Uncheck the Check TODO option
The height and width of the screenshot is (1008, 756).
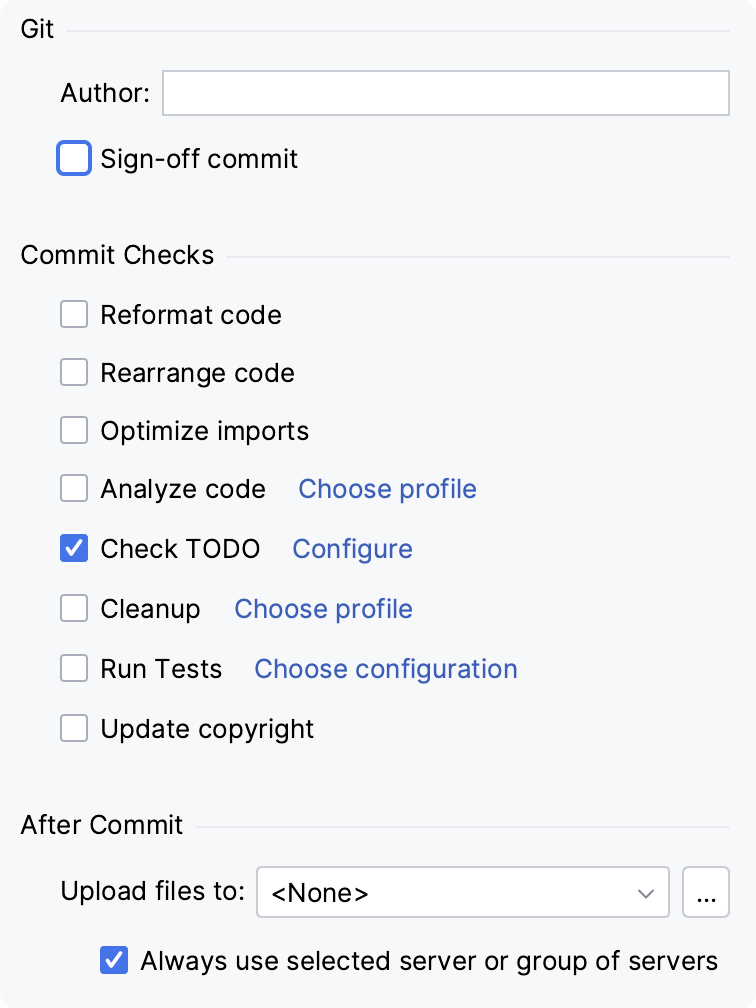coord(74,548)
